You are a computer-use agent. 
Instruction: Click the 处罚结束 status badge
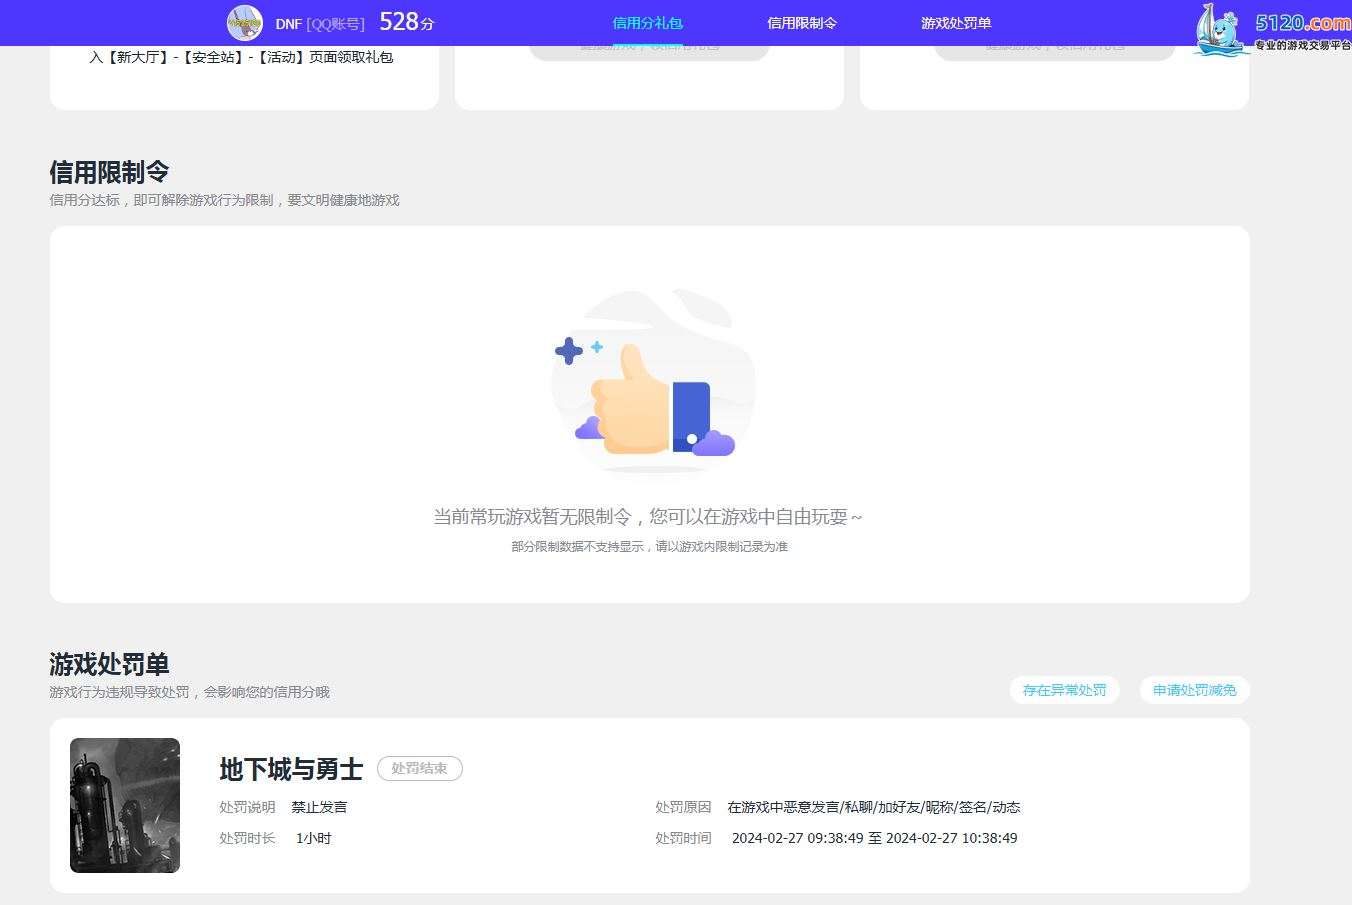click(x=419, y=768)
